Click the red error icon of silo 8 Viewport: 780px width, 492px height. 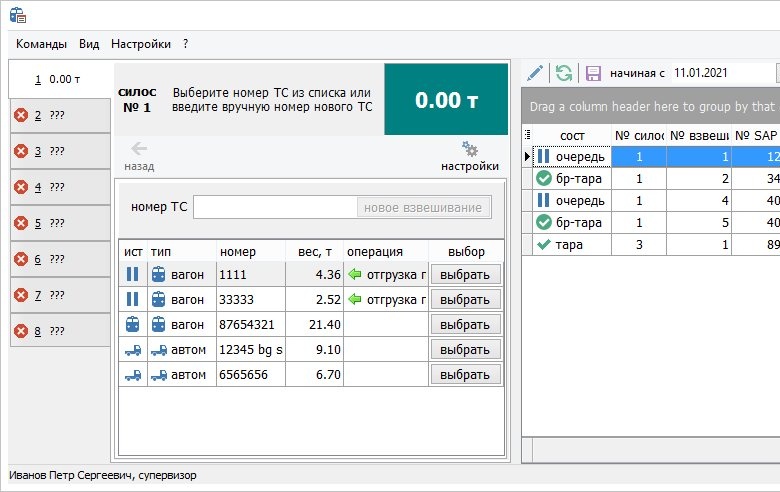(21, 331)
